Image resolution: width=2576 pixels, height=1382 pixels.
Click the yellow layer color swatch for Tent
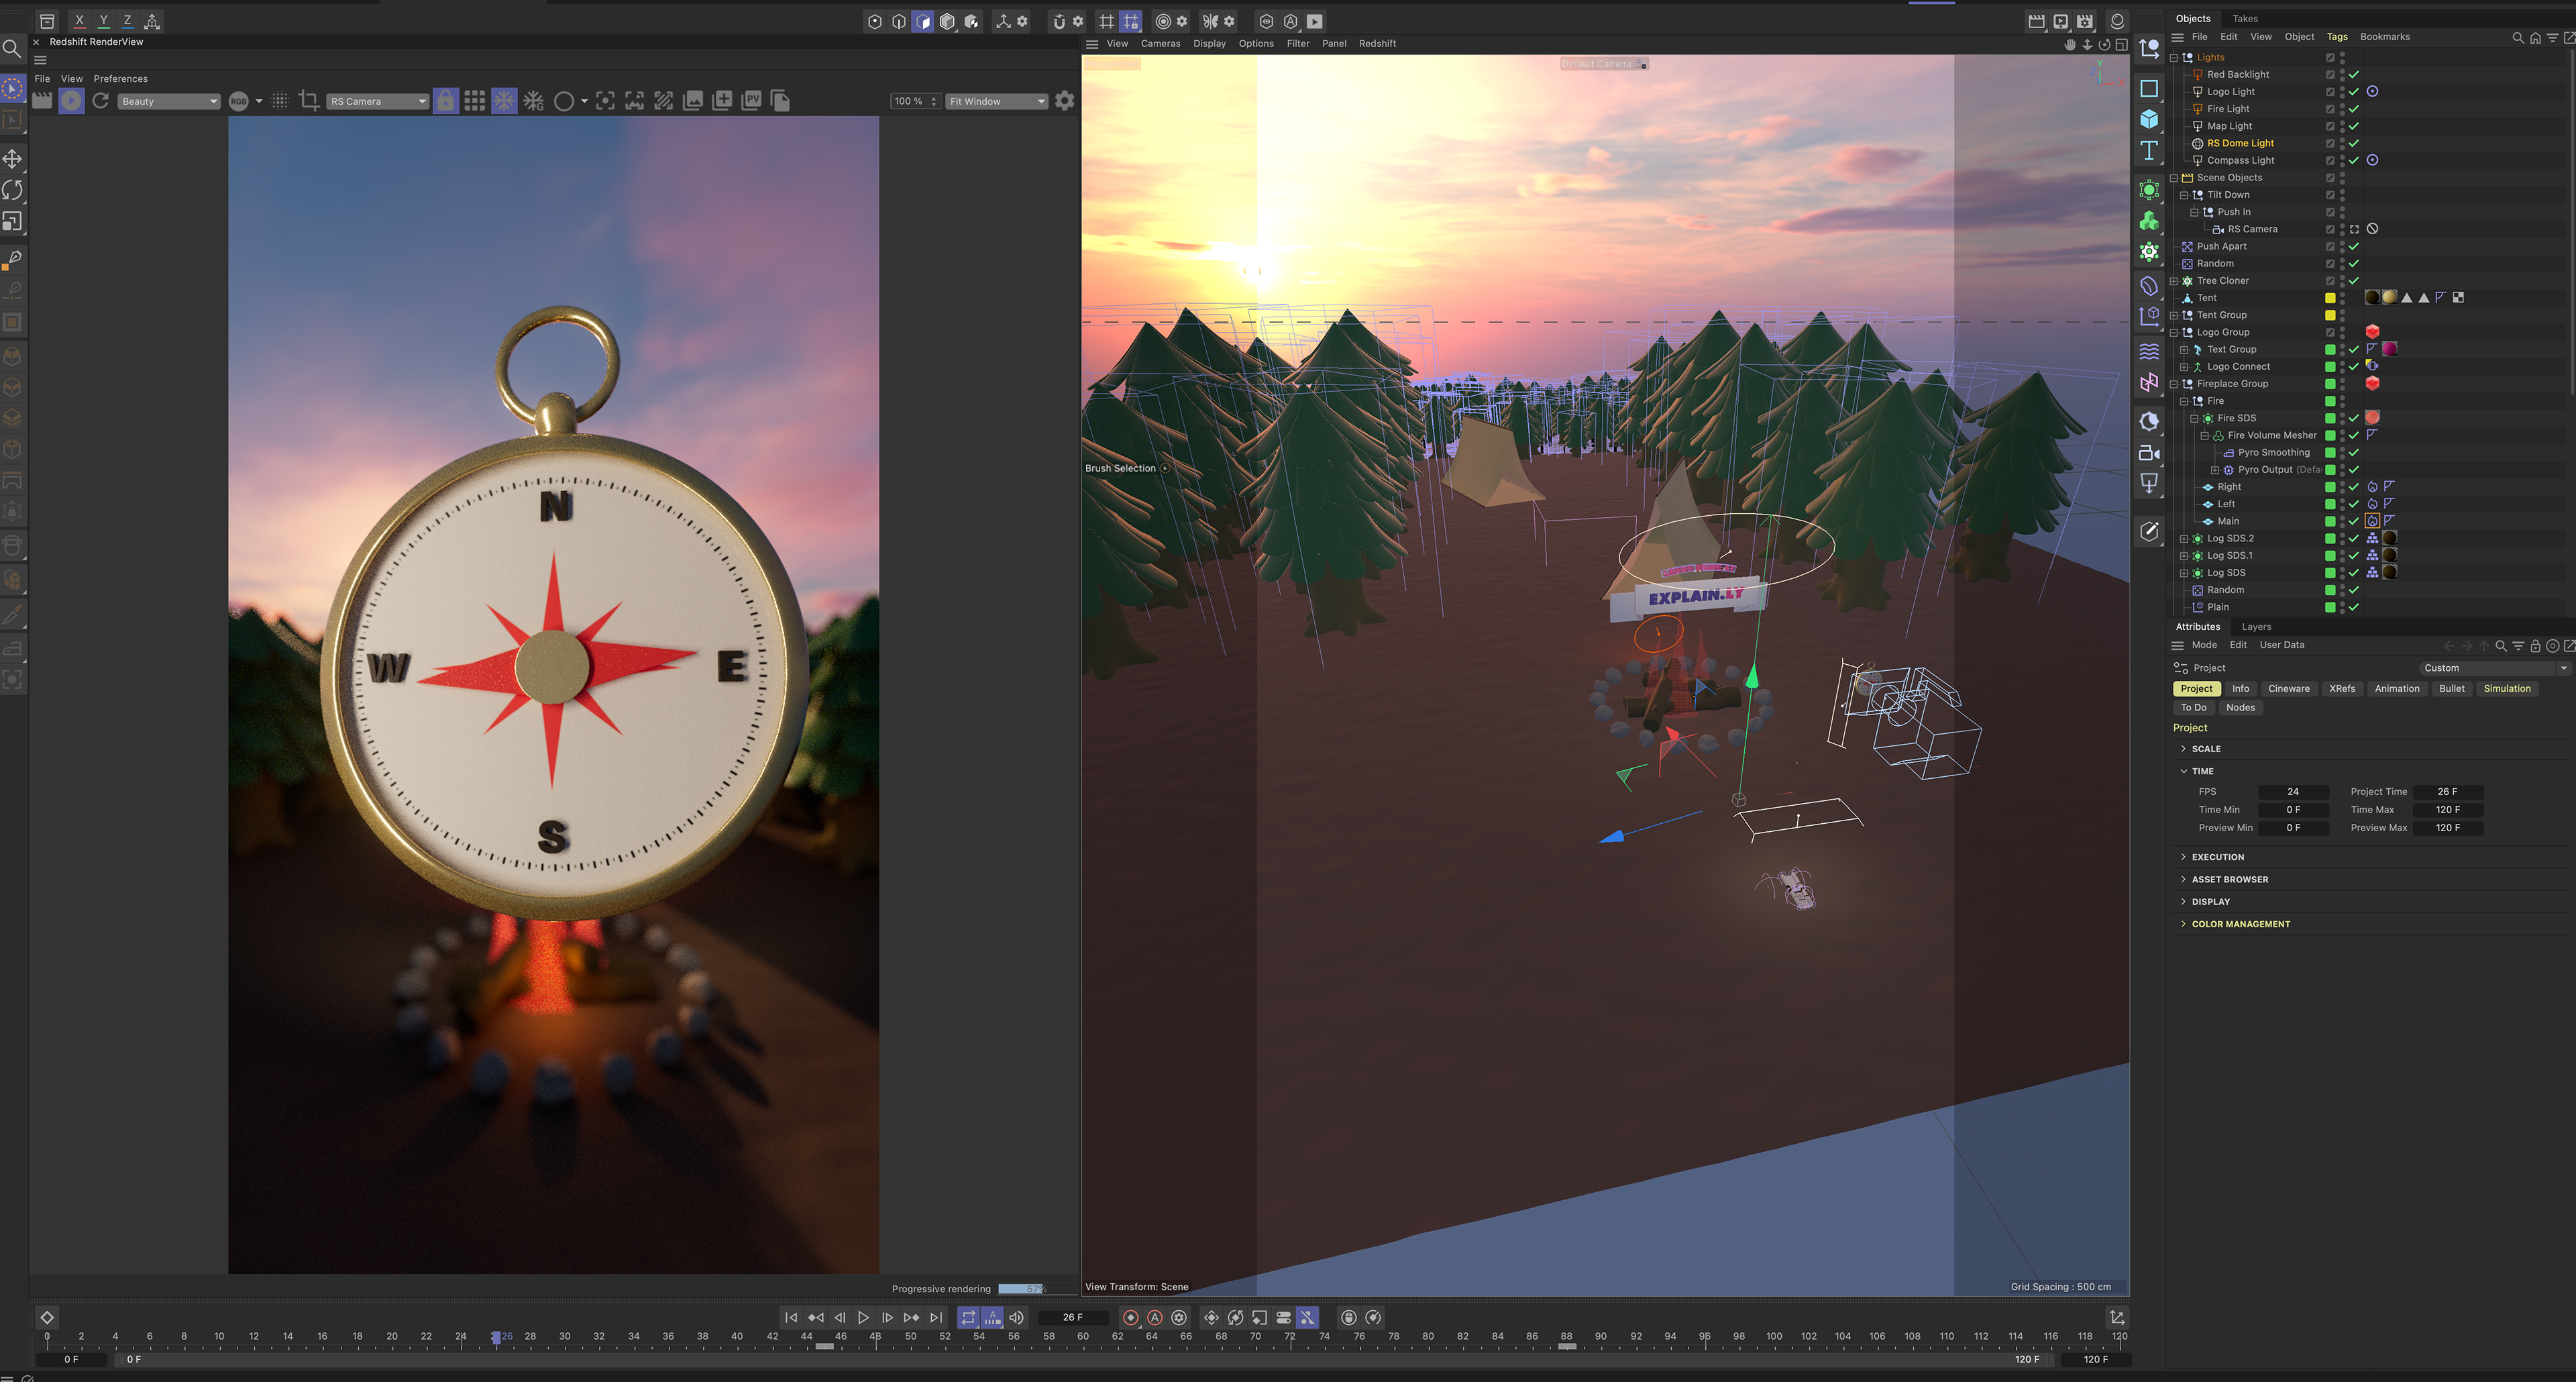[x=2329, y=298]
